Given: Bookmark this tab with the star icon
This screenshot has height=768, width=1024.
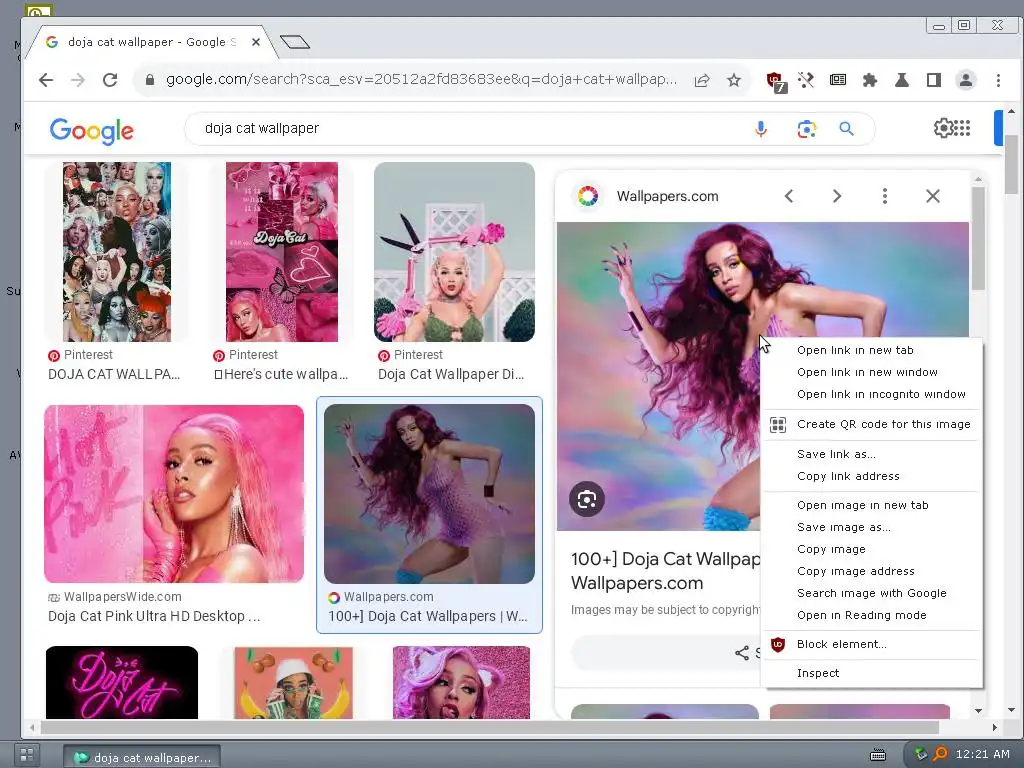Looking at the screenshot, I should pyautogui.click(x=734, y=80).
